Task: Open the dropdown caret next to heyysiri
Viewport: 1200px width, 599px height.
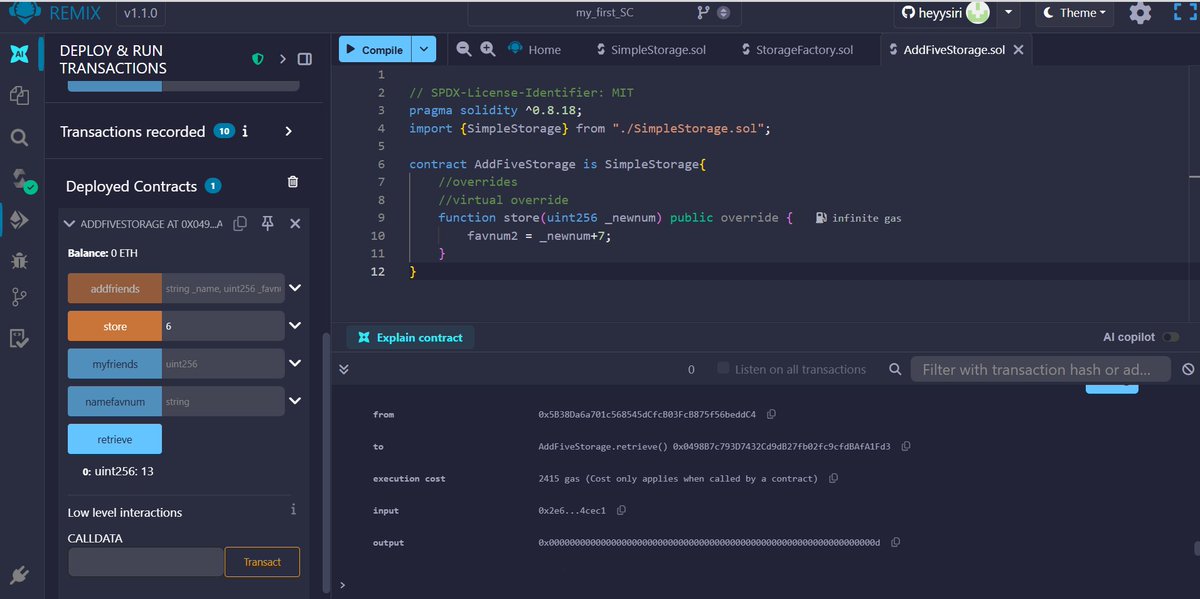Action: 1008,13
